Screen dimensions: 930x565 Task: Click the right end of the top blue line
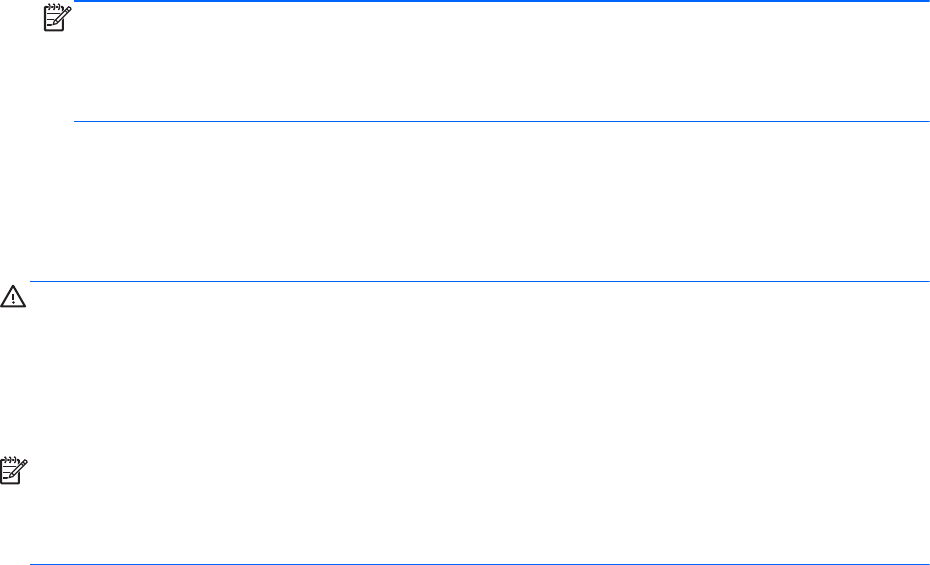(926, 2)
